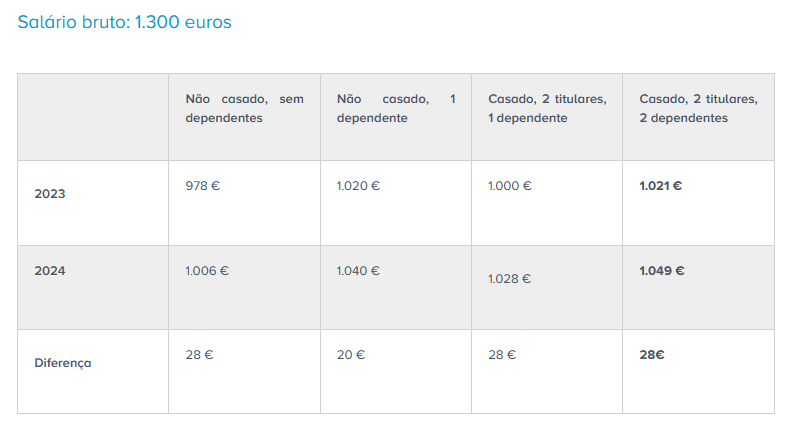The width and height of the screenshot is (794, 440).
Task: Select the bold 1.049 € value
Action: coord(662,271)
